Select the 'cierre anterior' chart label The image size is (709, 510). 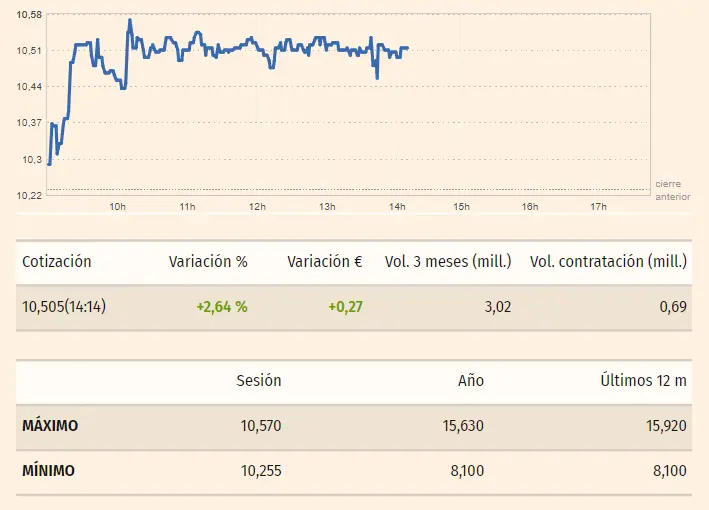point(673,191)
